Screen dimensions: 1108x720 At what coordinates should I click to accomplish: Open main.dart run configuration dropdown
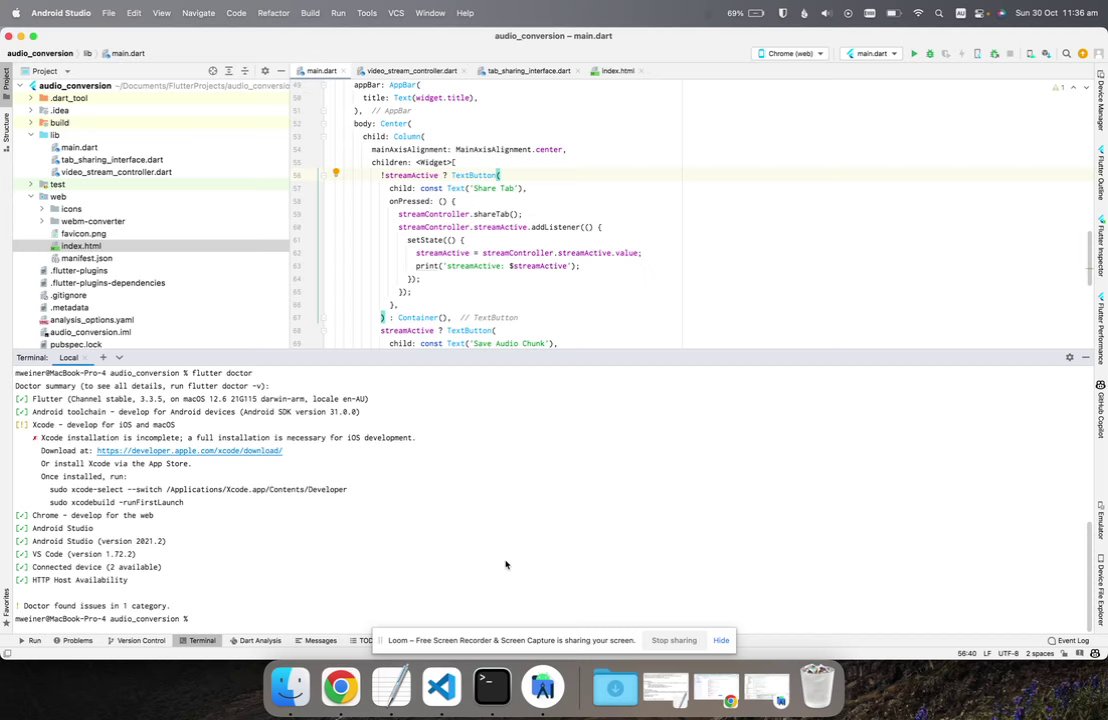click(x=870, y=54)
